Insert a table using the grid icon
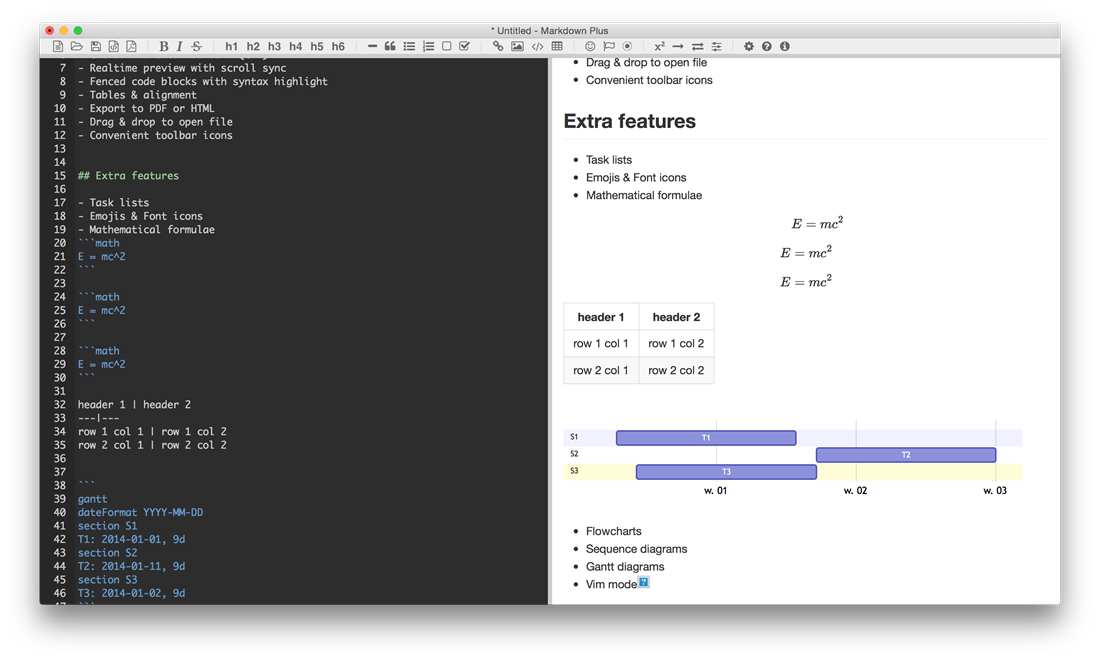The height and width of the screenshot is (661, 1100). tap(557, 47)
